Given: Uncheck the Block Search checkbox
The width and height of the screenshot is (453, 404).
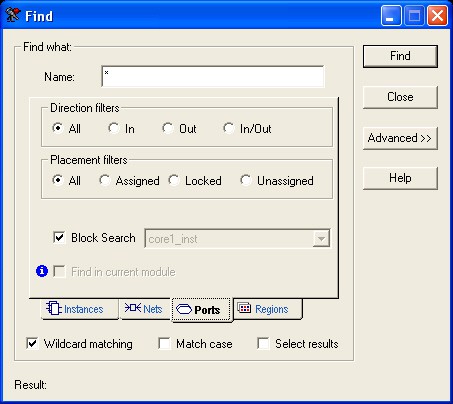Looking at the screenshot, I should pos(59,237).
